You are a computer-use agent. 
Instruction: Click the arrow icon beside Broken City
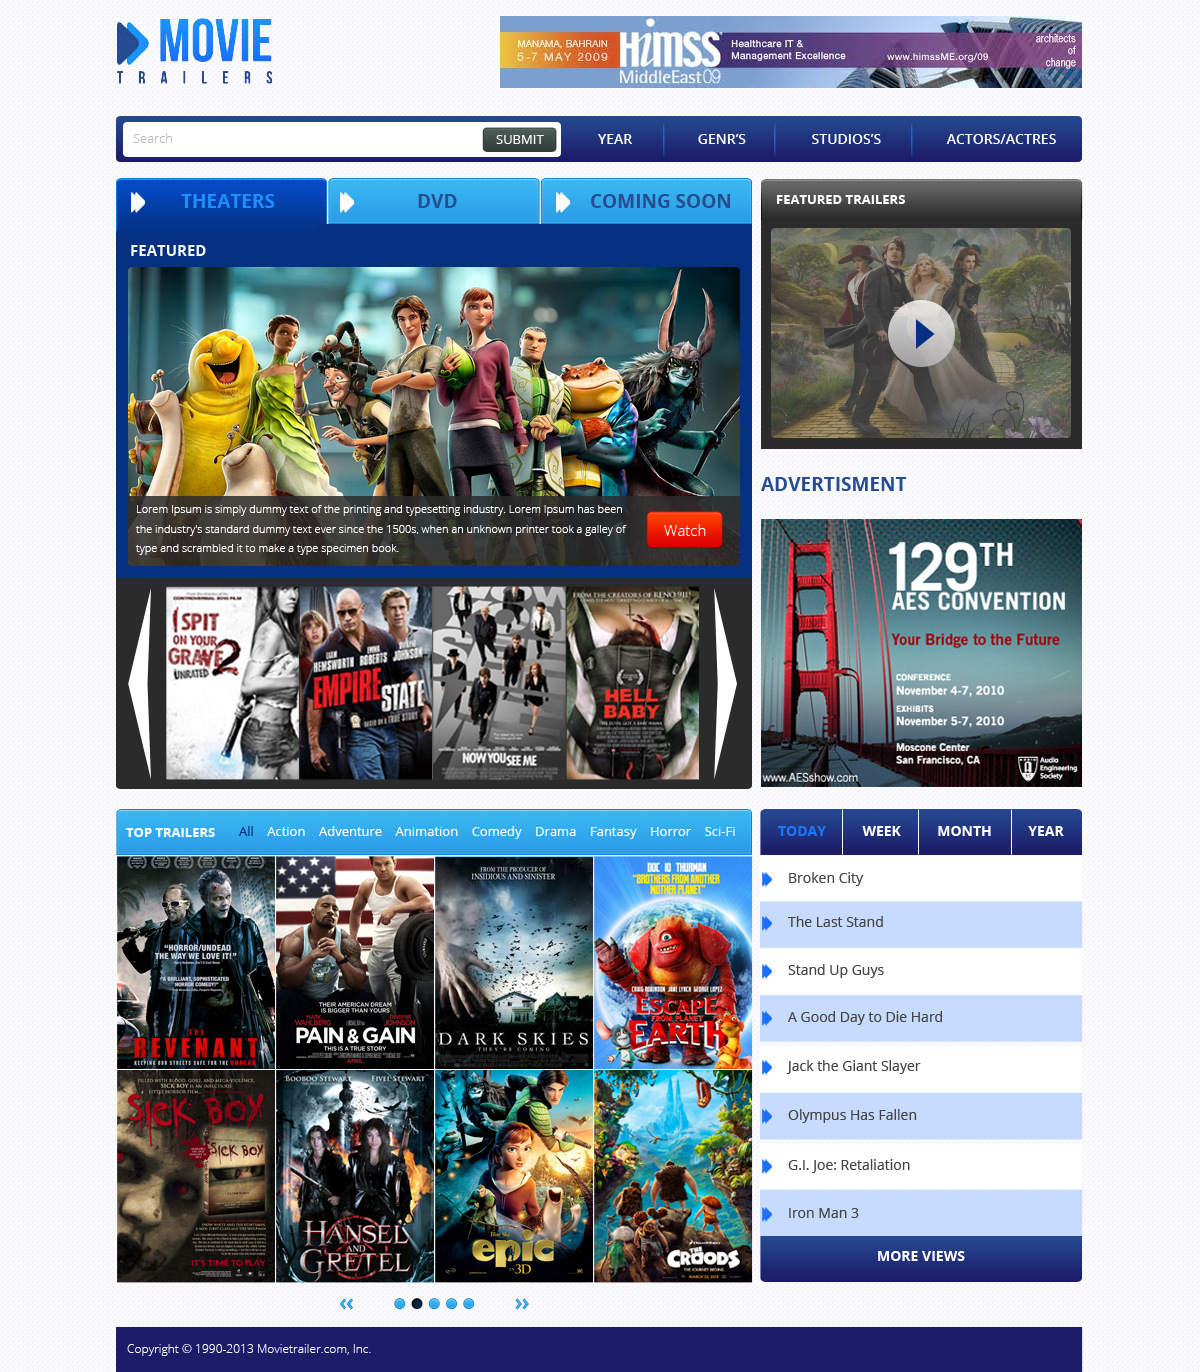(x=767, y=879)
